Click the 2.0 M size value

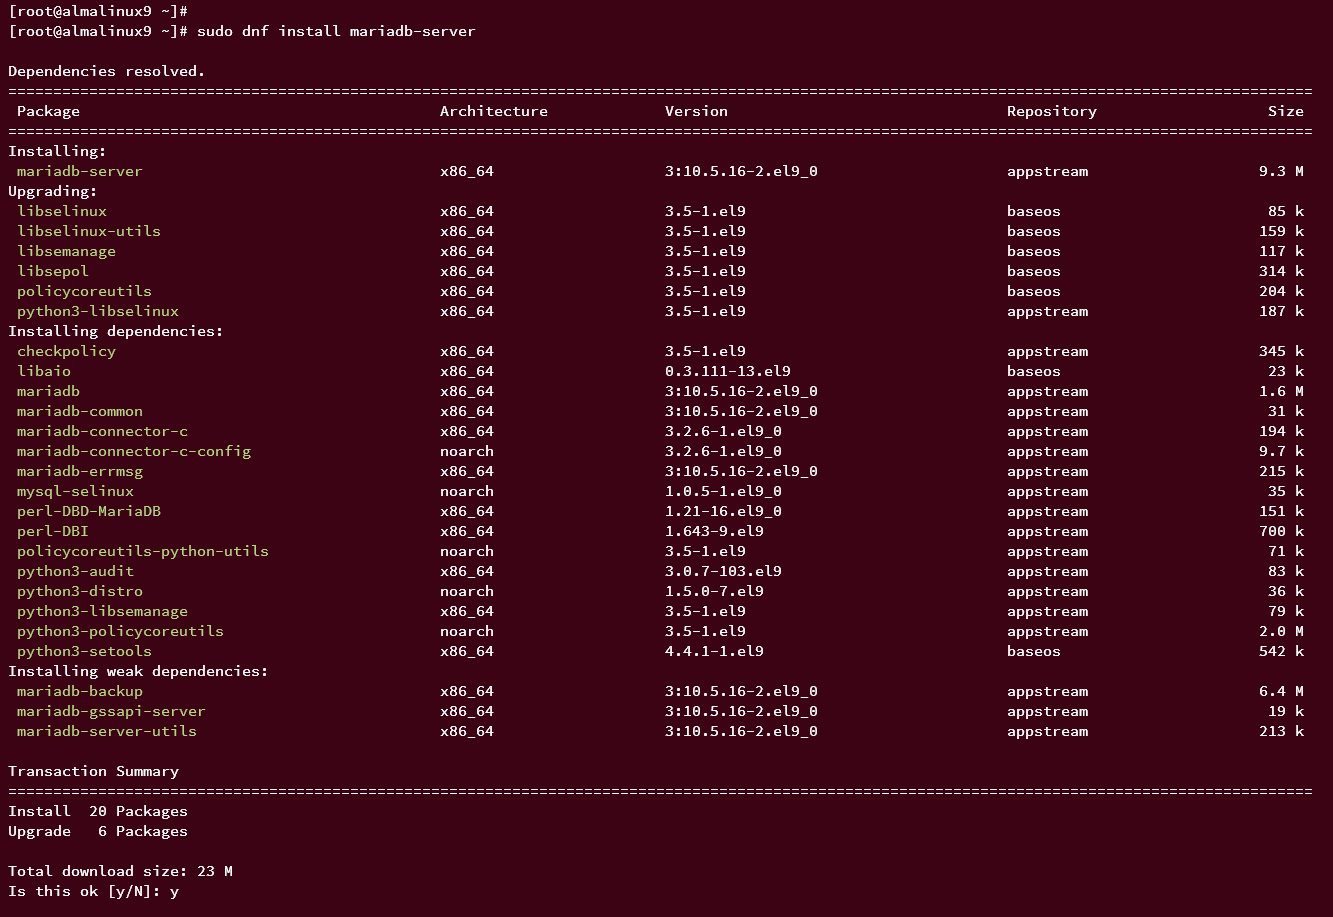coord(1281,631)
